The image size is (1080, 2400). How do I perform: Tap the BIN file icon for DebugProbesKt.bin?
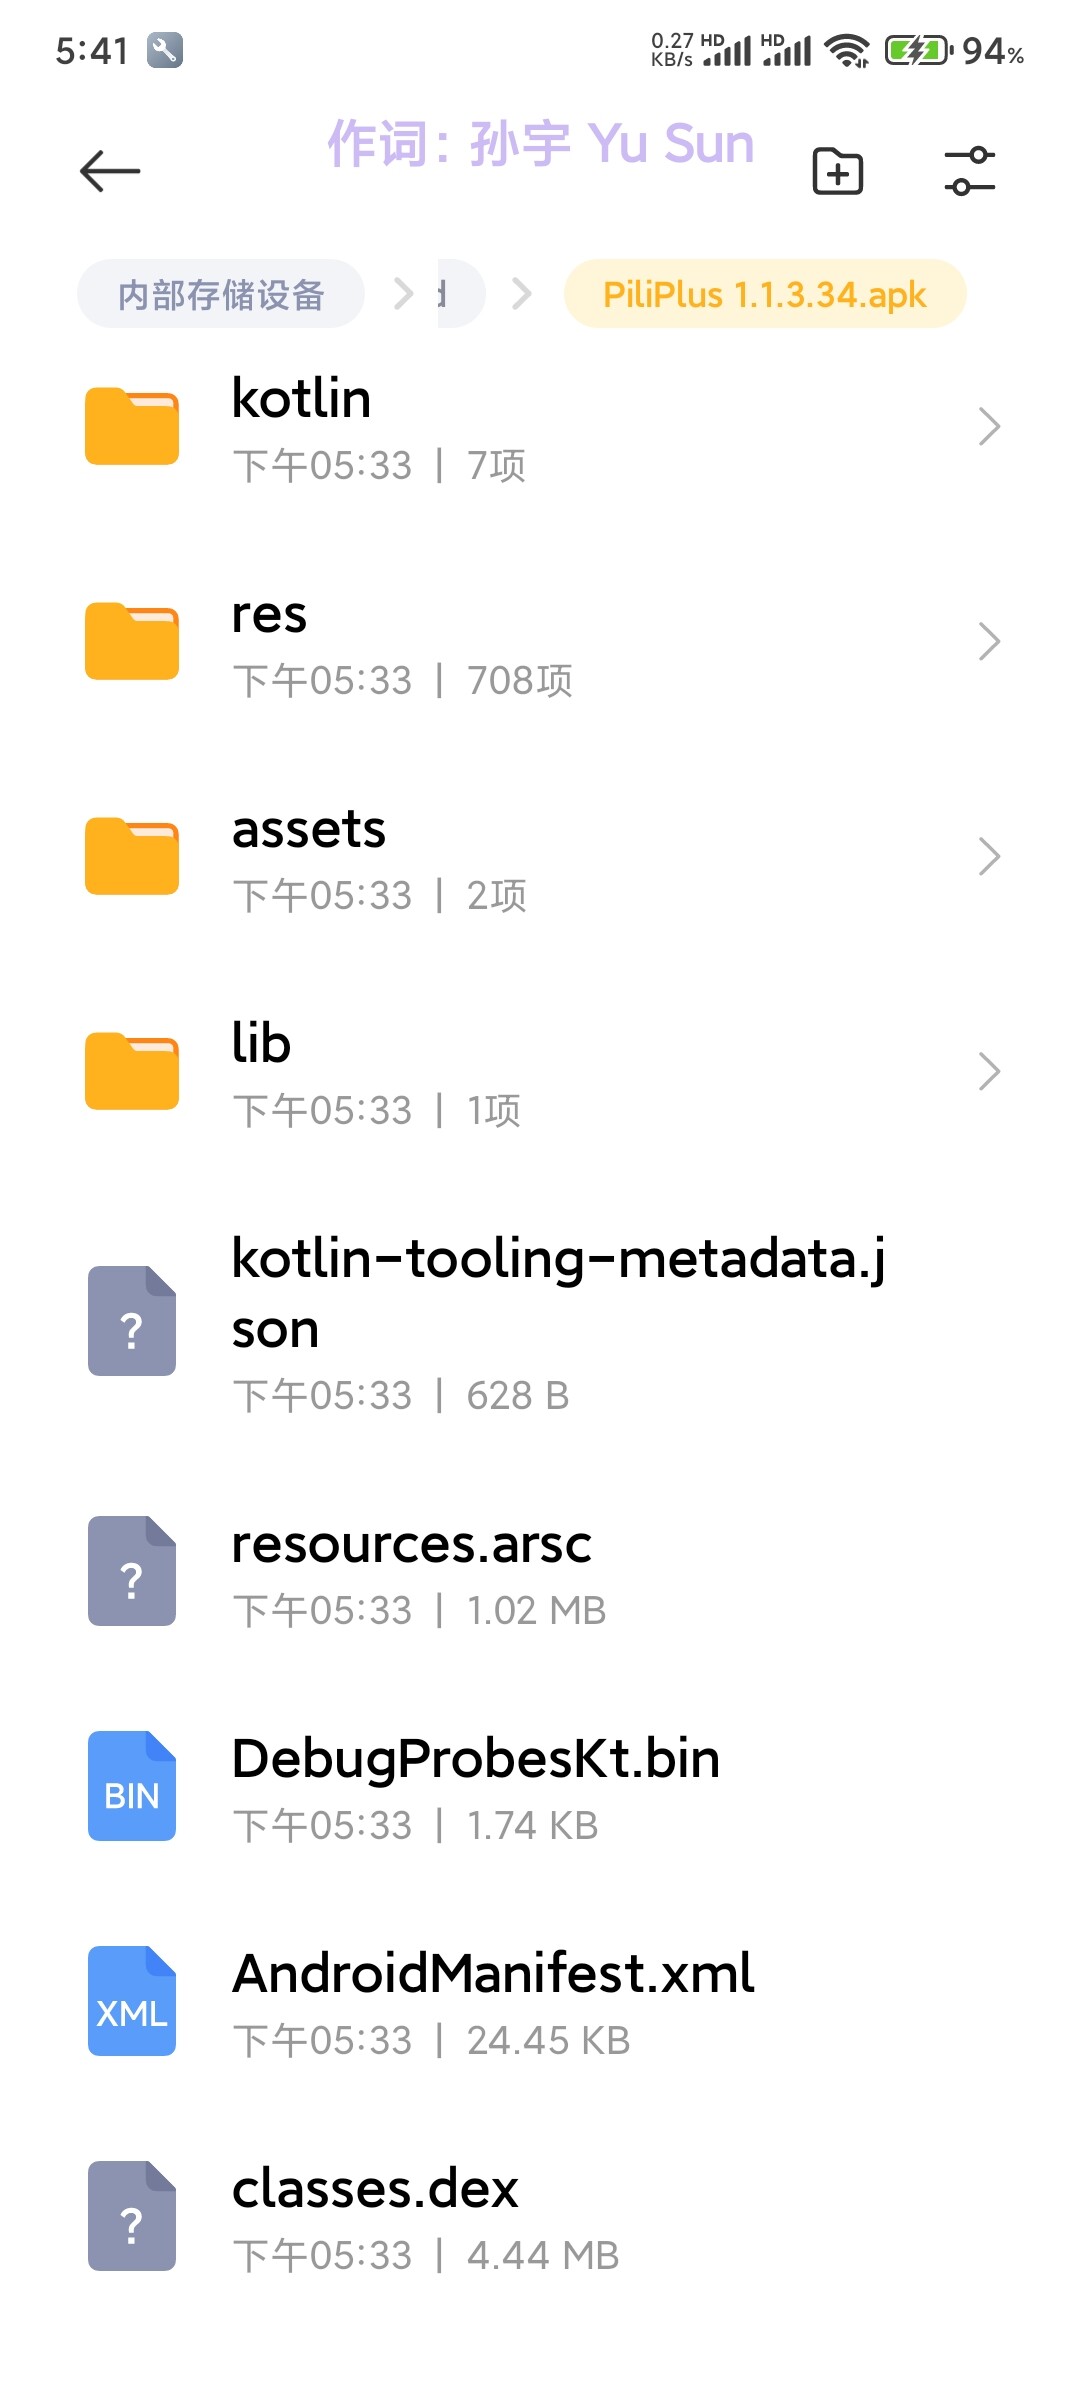click(132, 1787)
